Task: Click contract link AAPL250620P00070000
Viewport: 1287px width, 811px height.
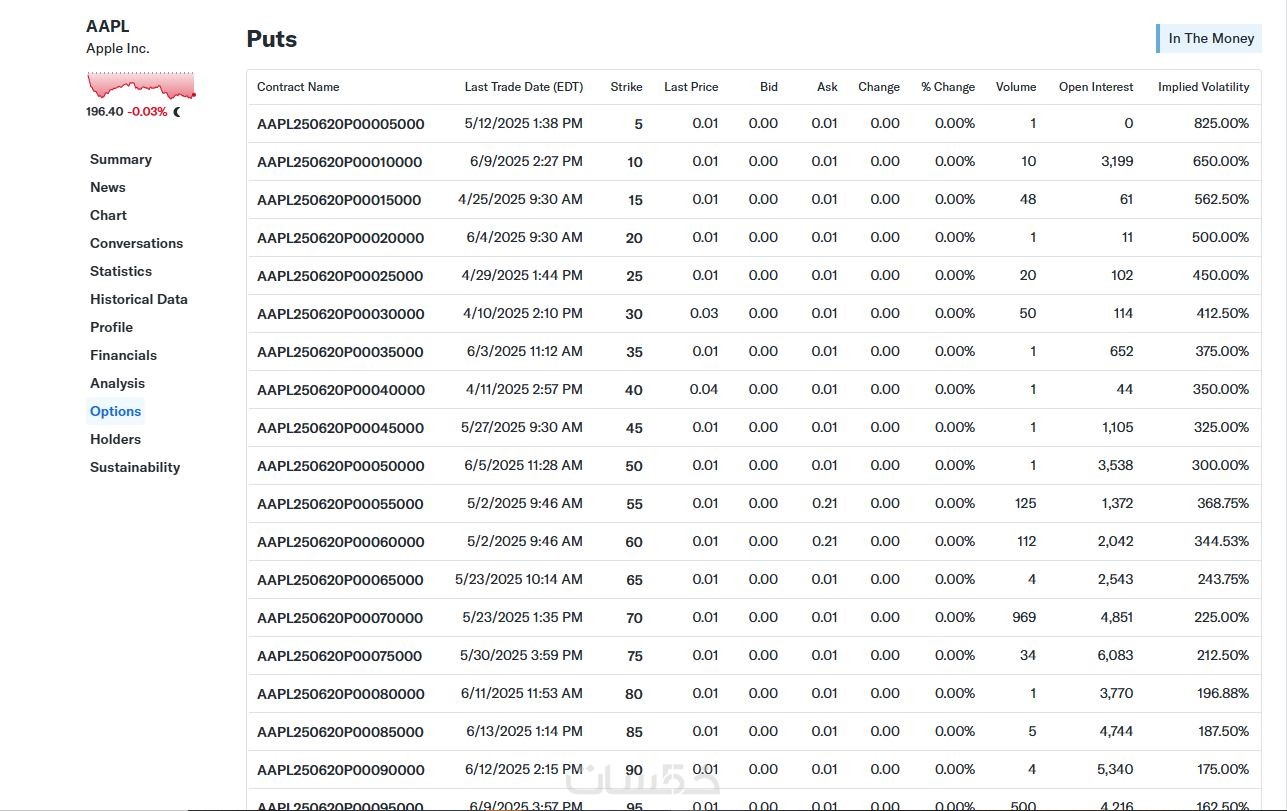Action: pos(340,618)
